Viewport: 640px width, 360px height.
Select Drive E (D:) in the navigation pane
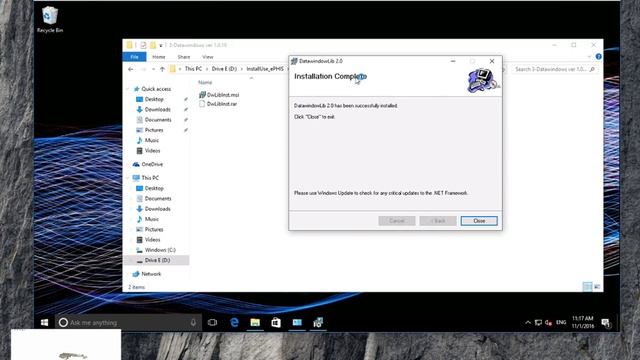[x=157, y=260]
